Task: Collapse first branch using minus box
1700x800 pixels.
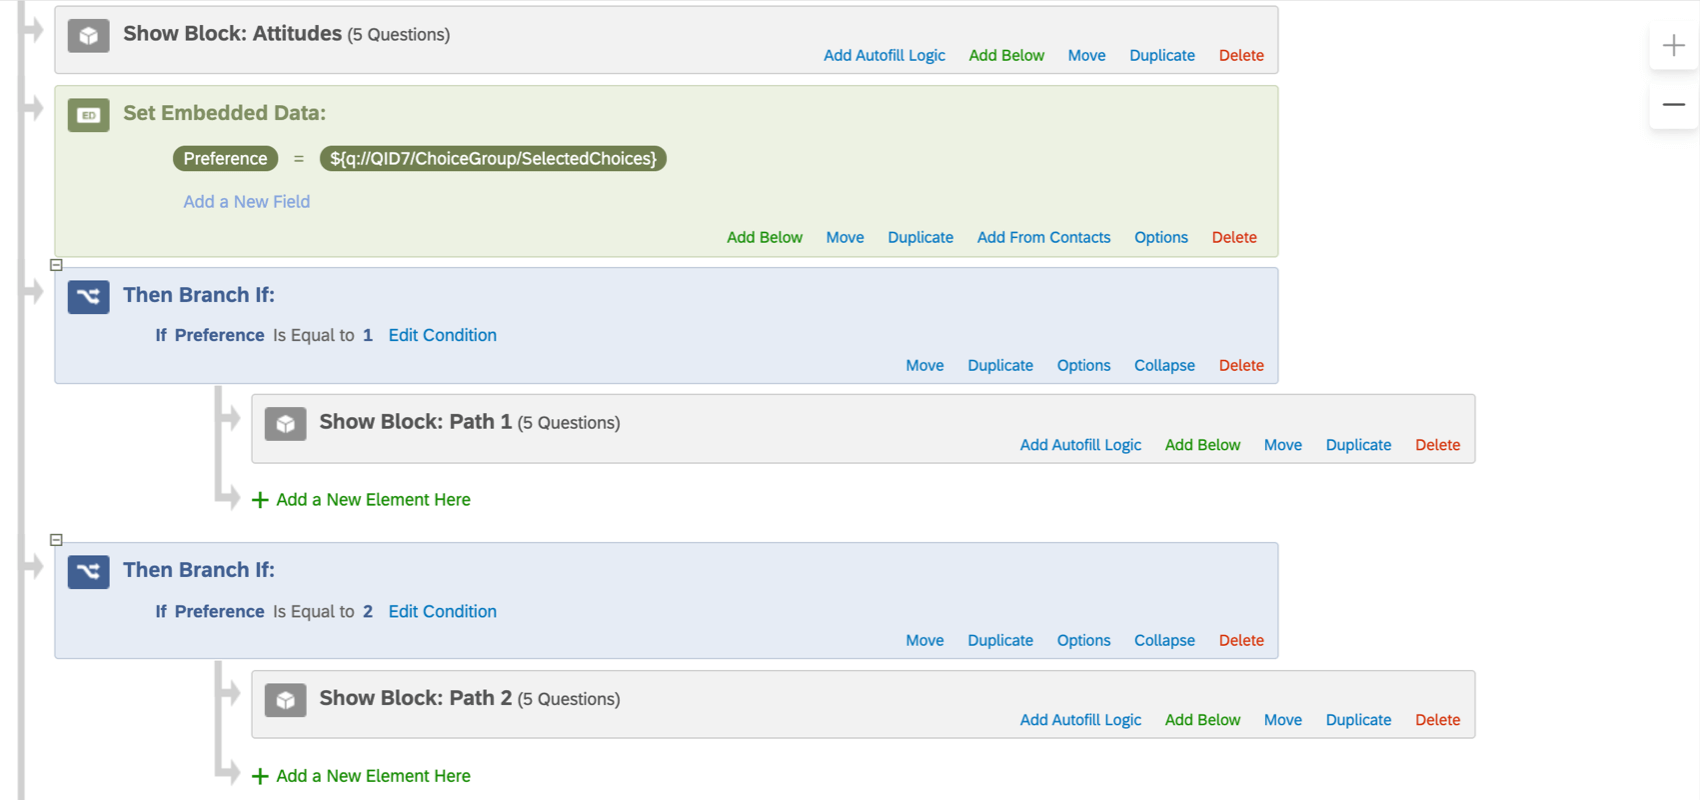Action: (56, 265)
